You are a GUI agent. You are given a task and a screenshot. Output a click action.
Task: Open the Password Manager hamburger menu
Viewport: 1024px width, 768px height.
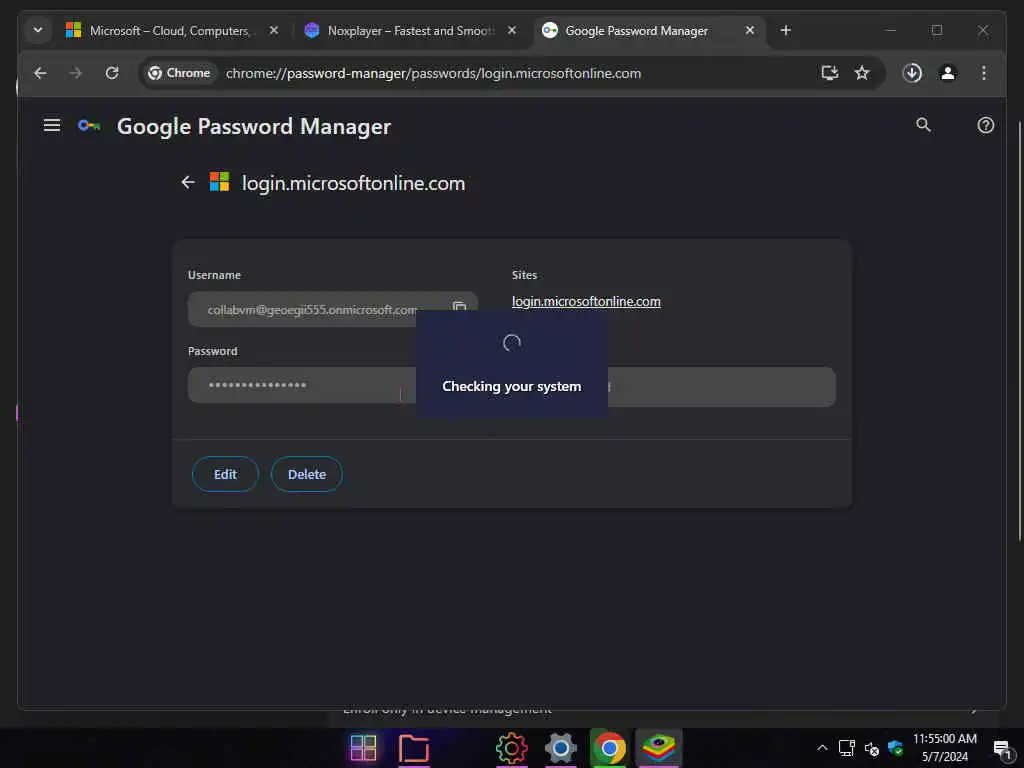tap(52, 125)
